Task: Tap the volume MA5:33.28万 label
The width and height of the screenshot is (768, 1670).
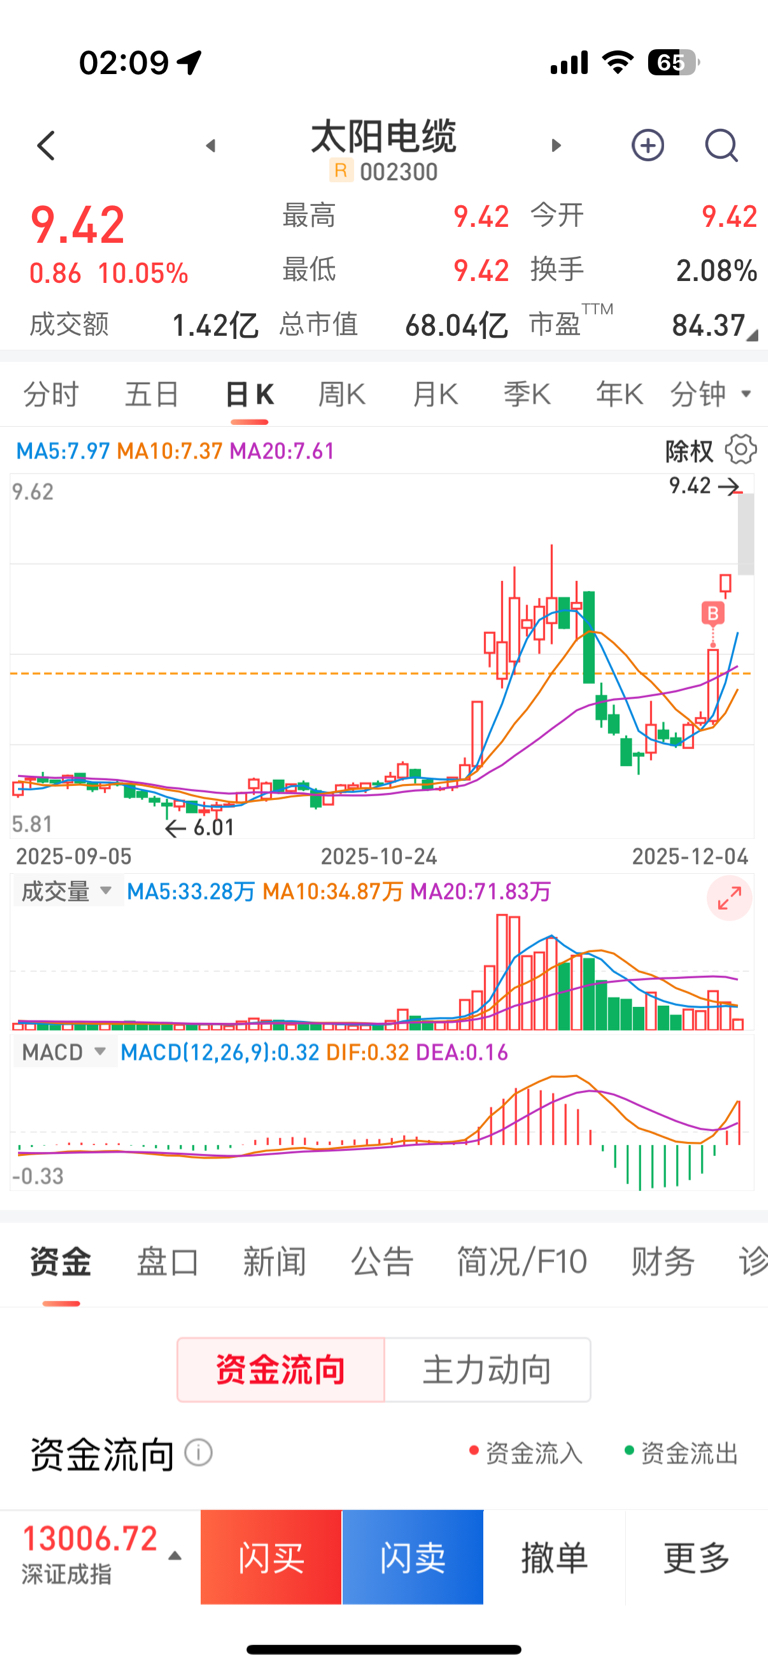Action: tap(191, 891)
